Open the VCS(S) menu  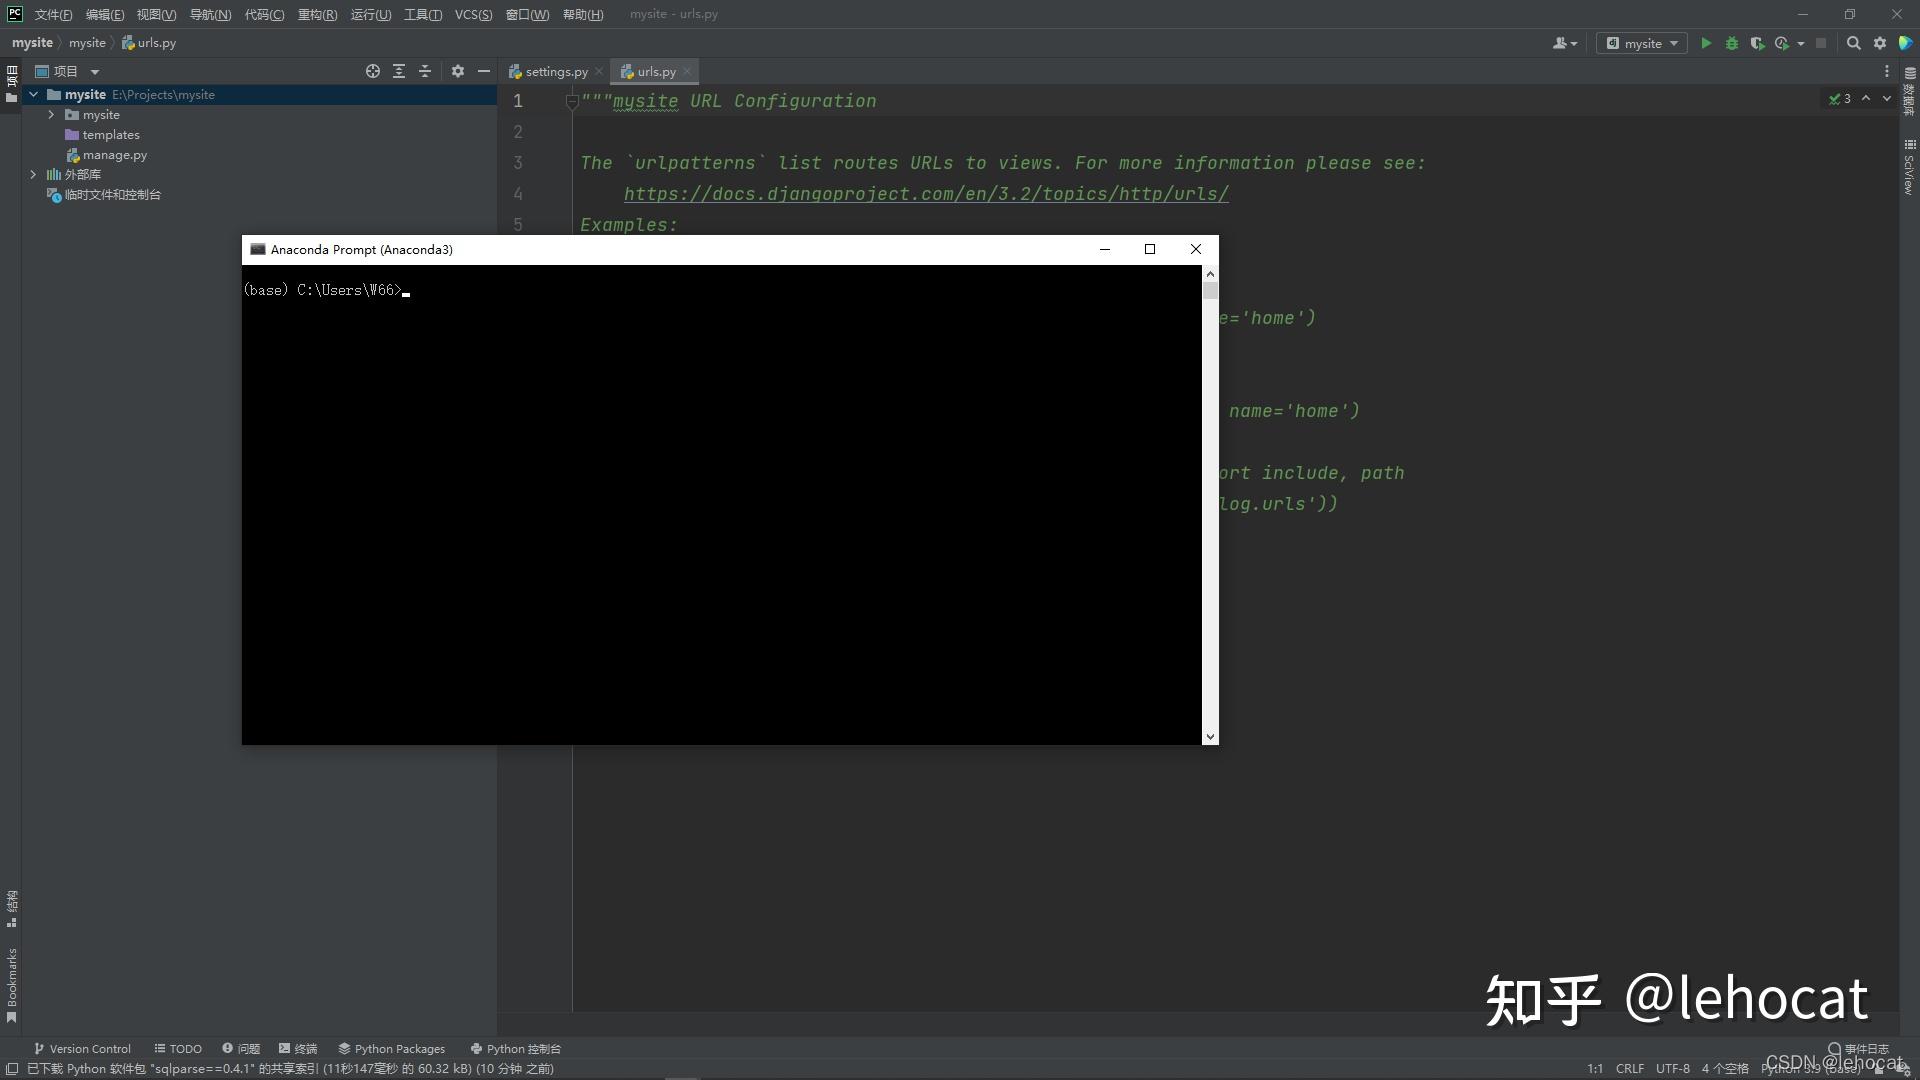tap(473, 14)
